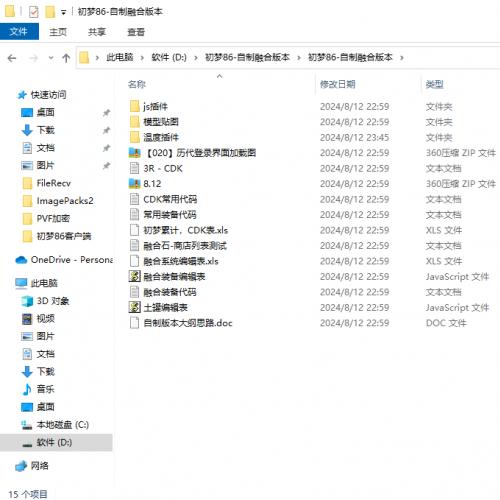Viewport: 500px width, 500px height.
Task: Click the Back navigation arrow
Action: 12,58
